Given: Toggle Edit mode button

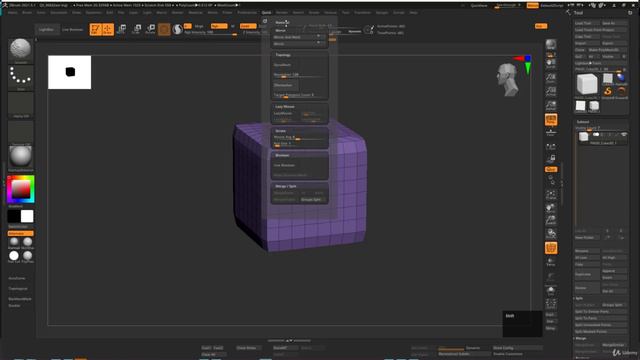Looking at the screenshot, I should 96,29.
